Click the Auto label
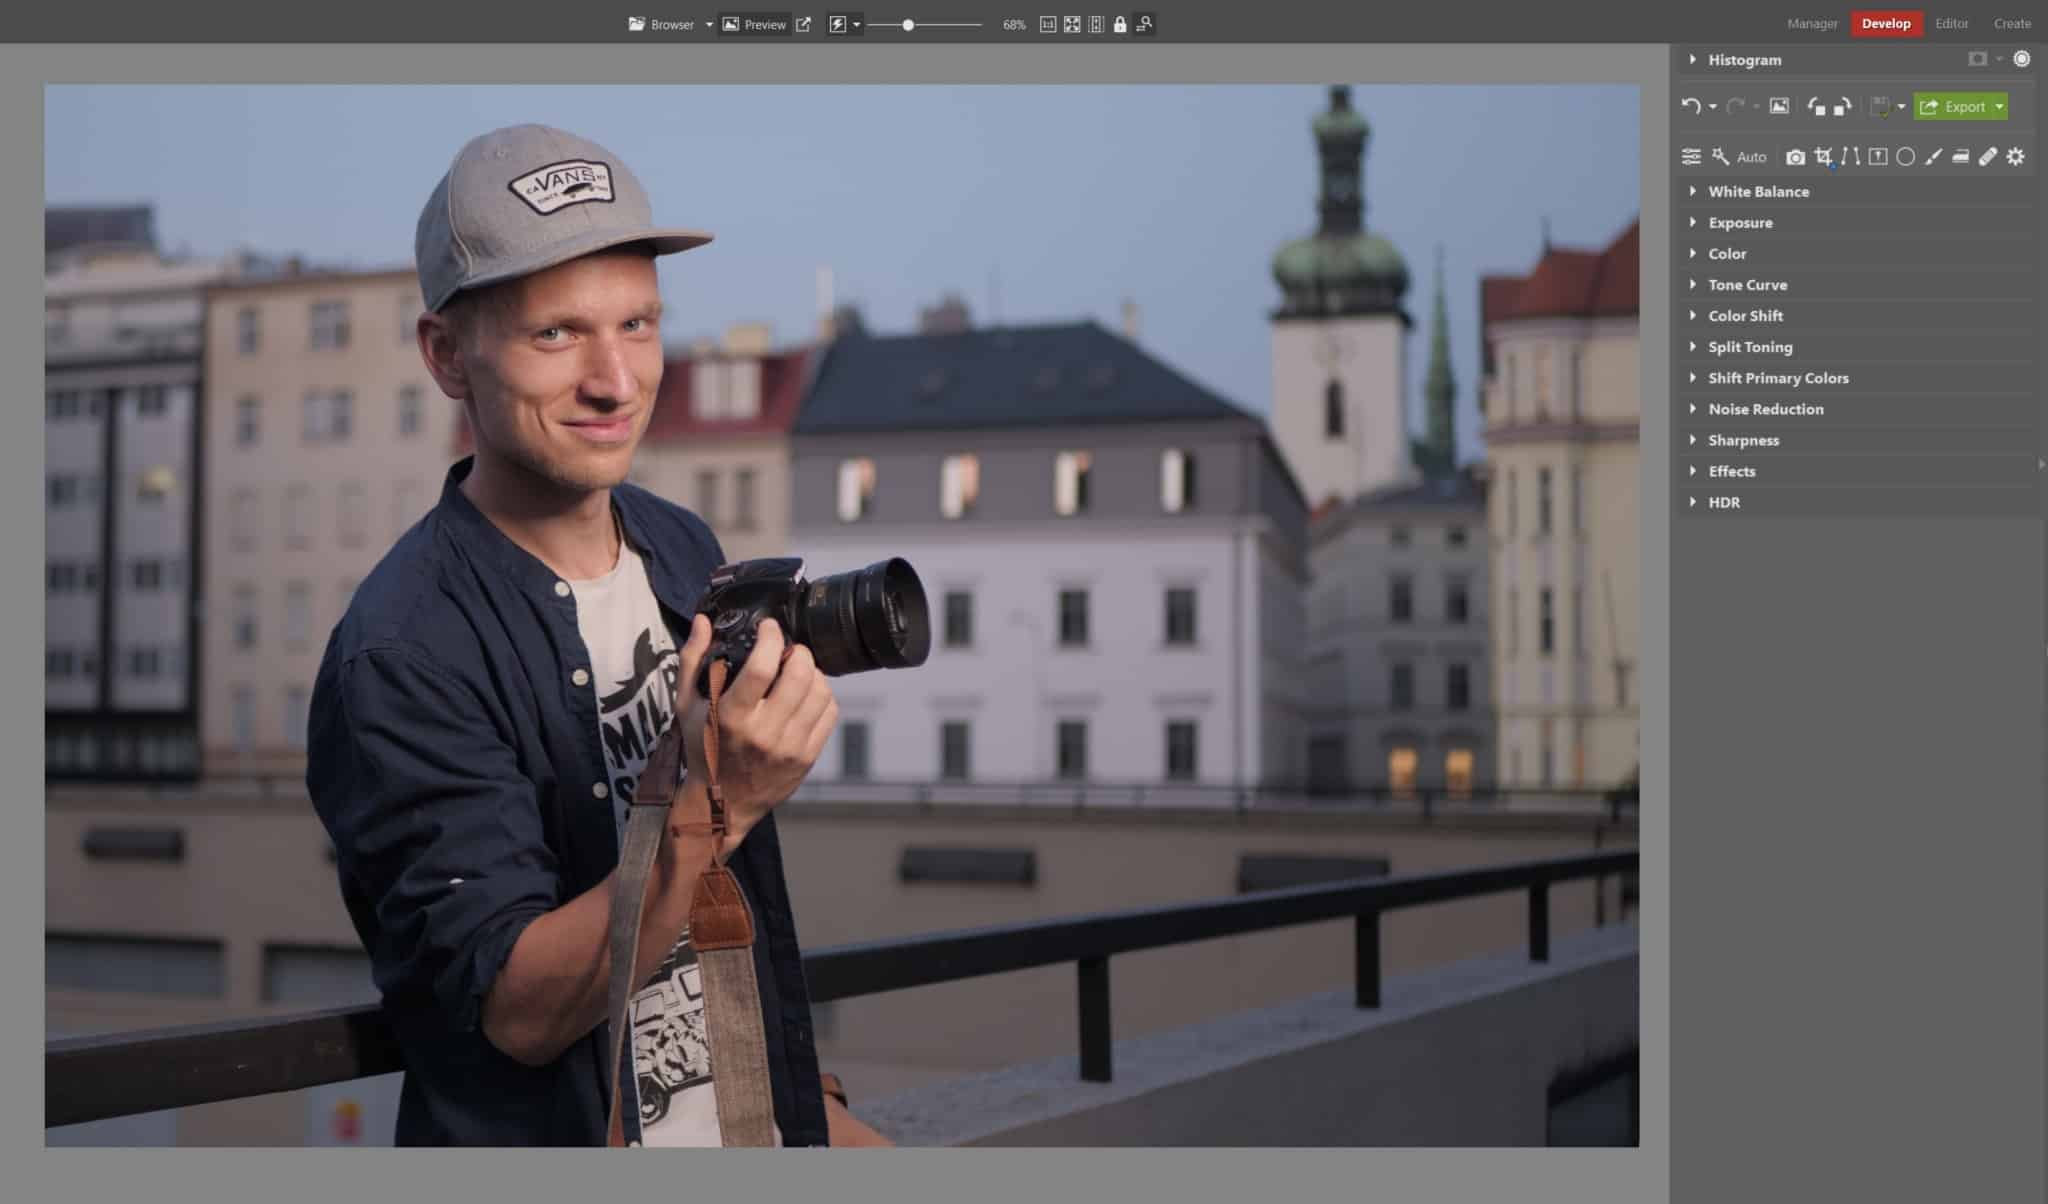This screenshot has width=2048, height=1204. pyautogui.click(x=1751, y=157)
